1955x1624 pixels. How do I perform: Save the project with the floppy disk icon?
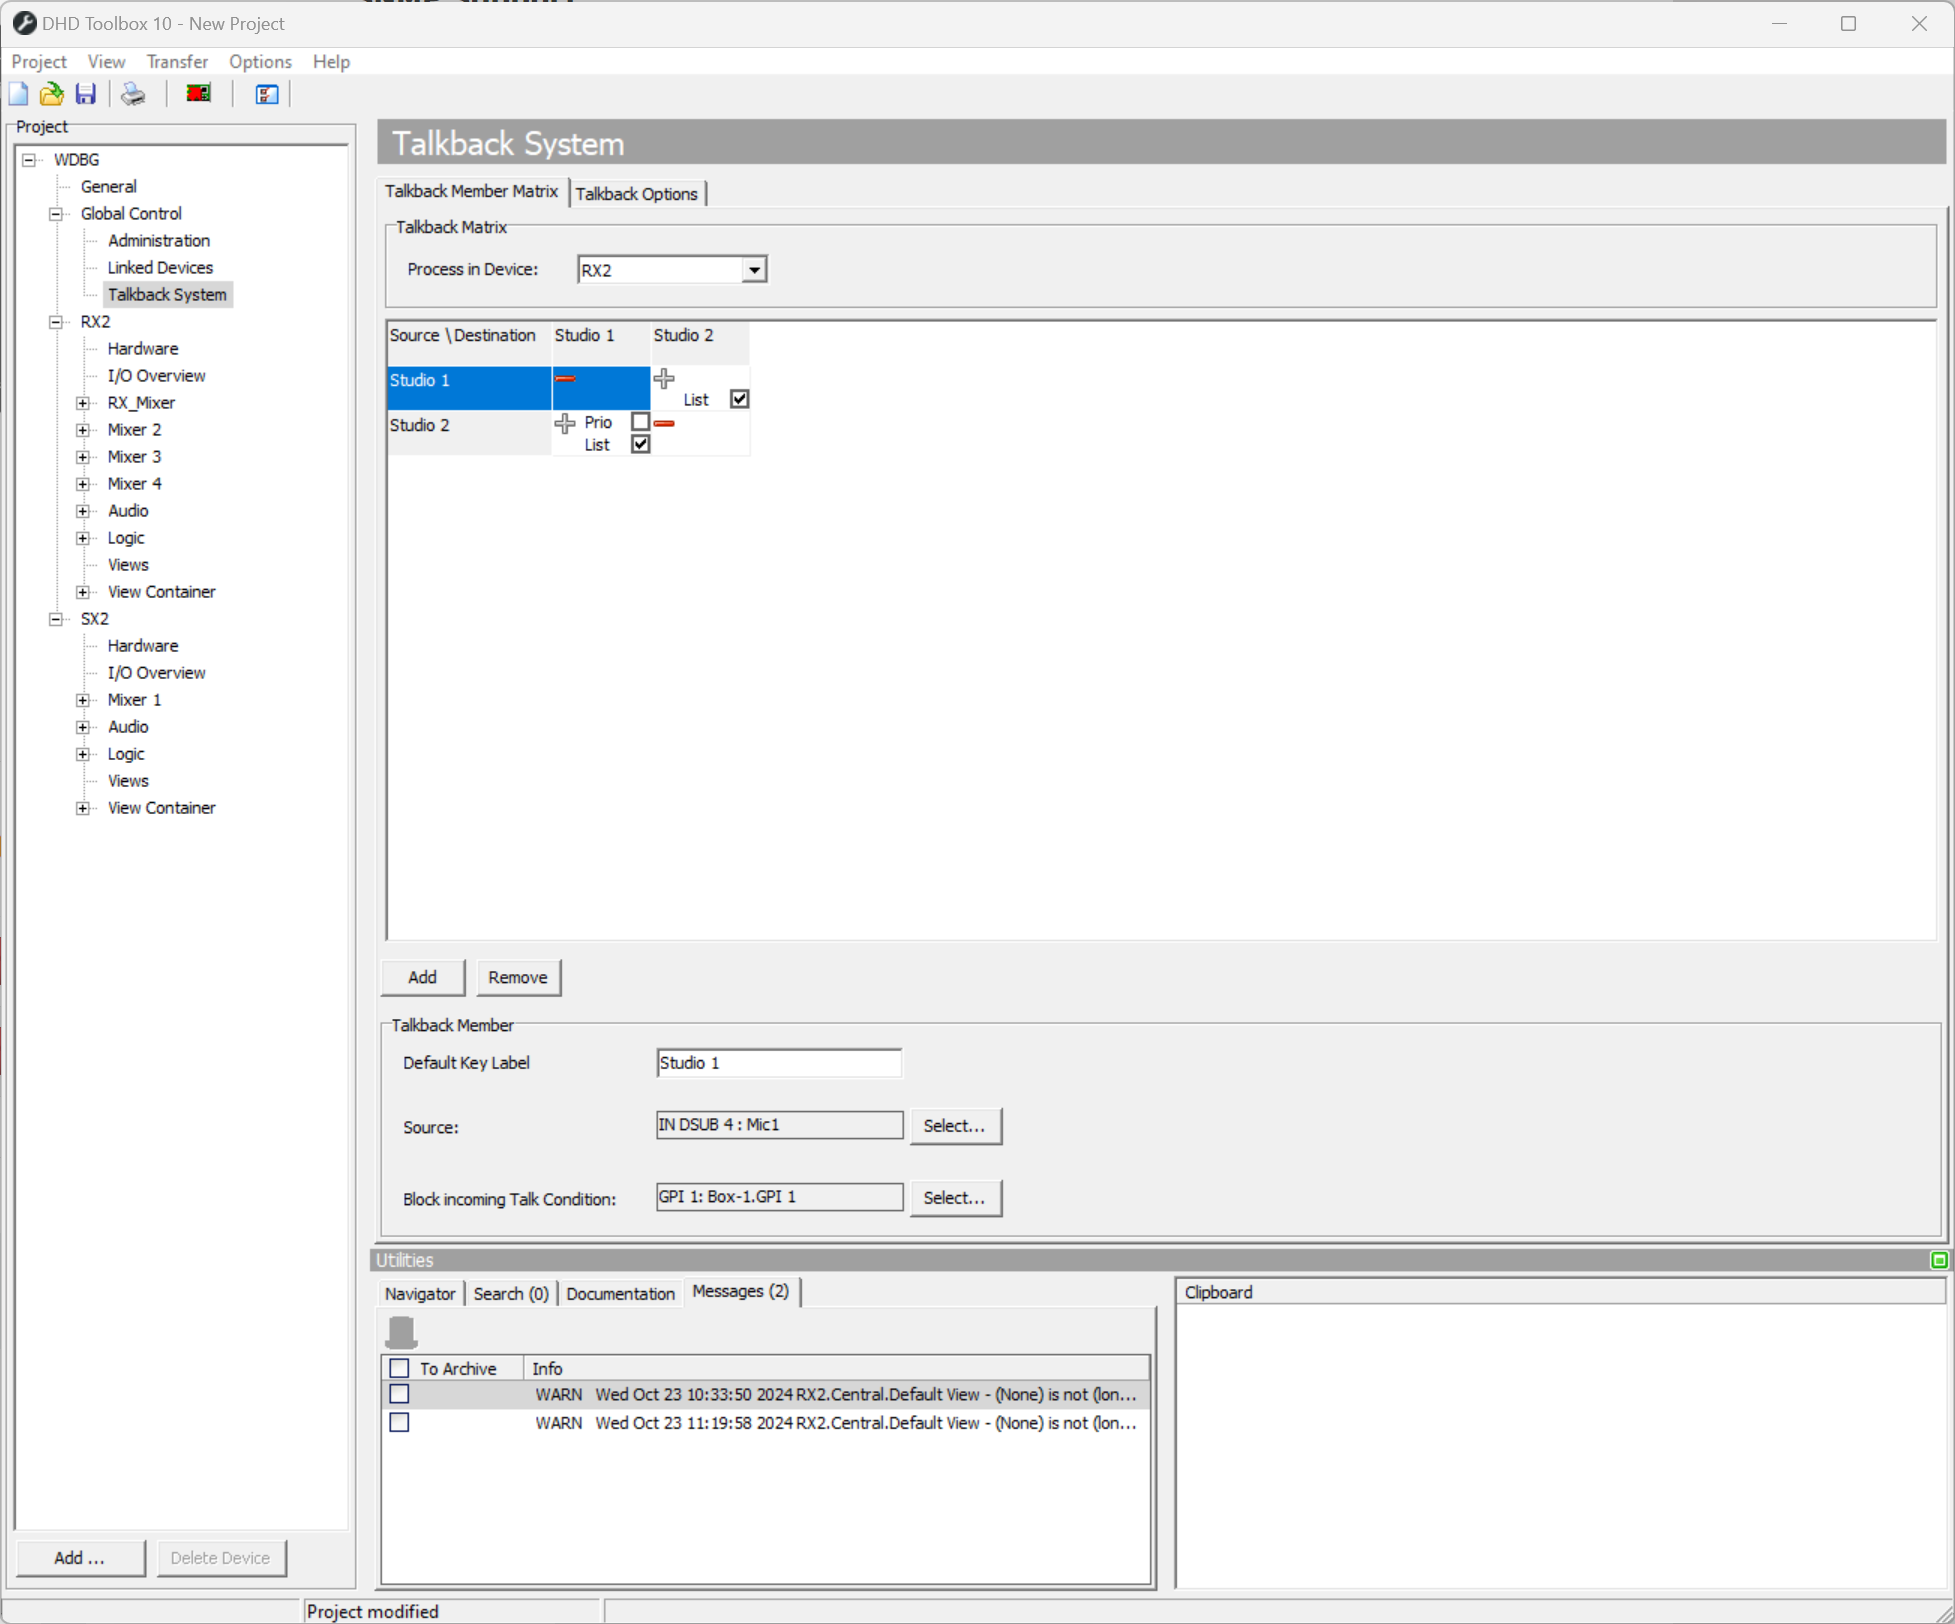[x=85, y=93]
